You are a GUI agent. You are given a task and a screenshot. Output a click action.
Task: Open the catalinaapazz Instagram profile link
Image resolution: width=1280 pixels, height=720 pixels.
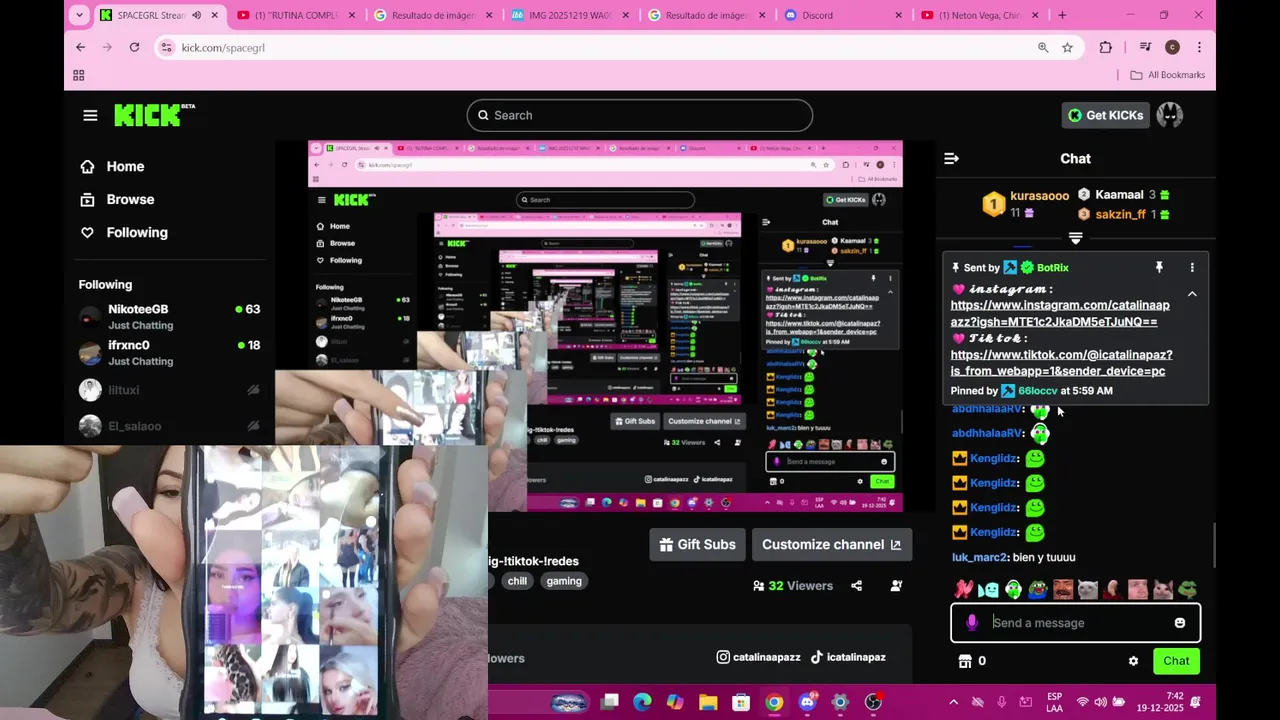tap(758, 657)
